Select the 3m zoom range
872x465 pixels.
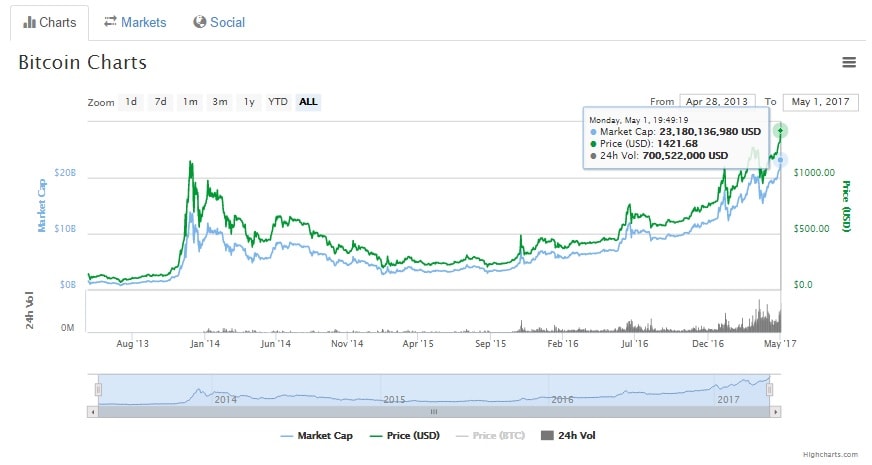(x=220, y=102)
